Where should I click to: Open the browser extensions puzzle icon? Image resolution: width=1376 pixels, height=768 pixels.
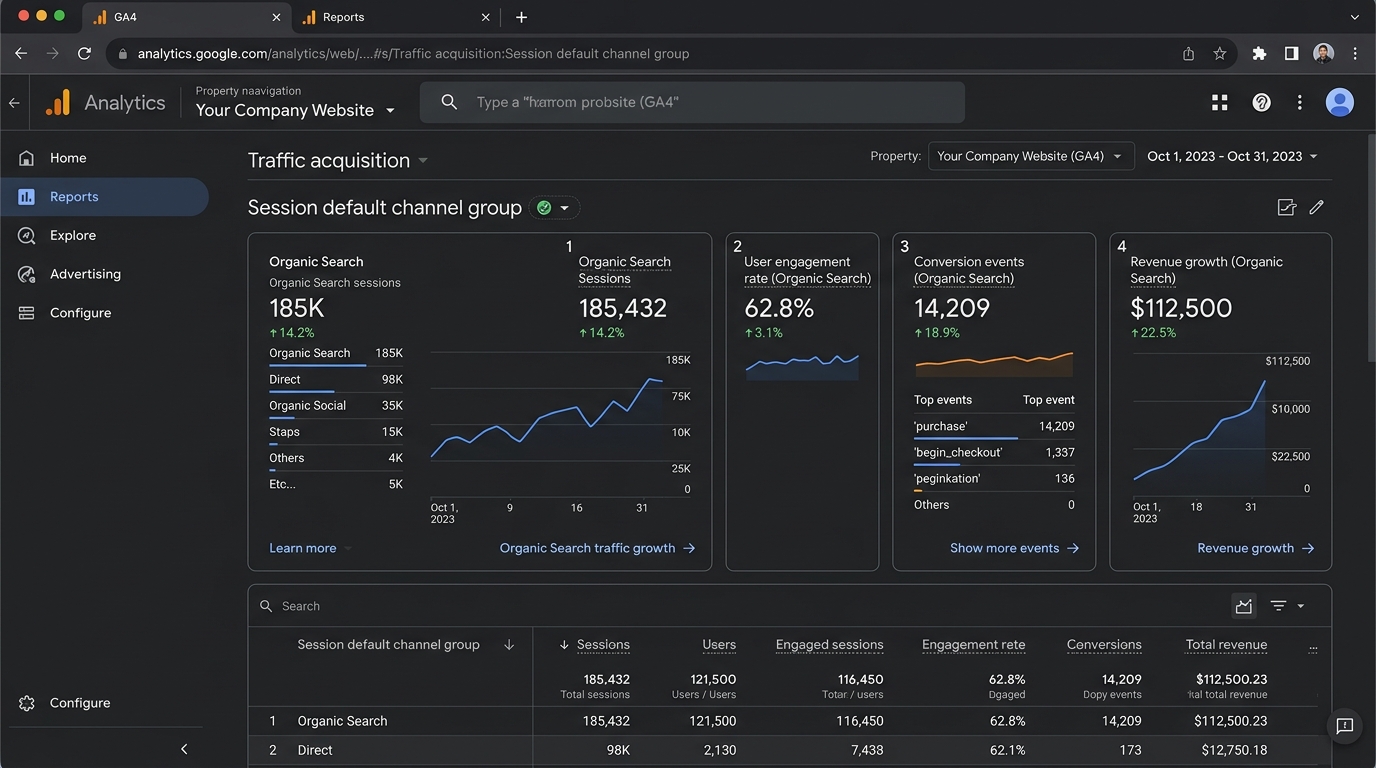pos(1259,54)
